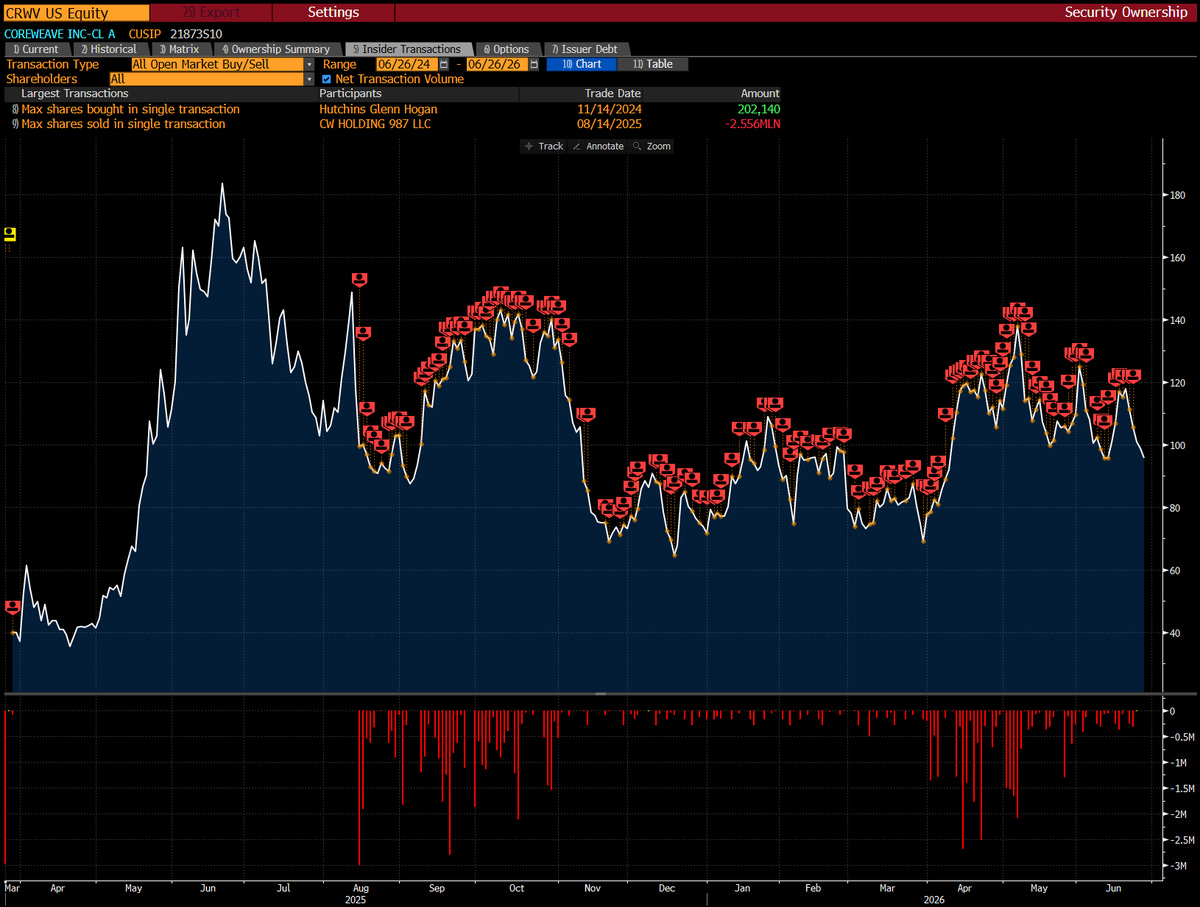Click the Export button
1200x907 pixels.
coord(211,13)
